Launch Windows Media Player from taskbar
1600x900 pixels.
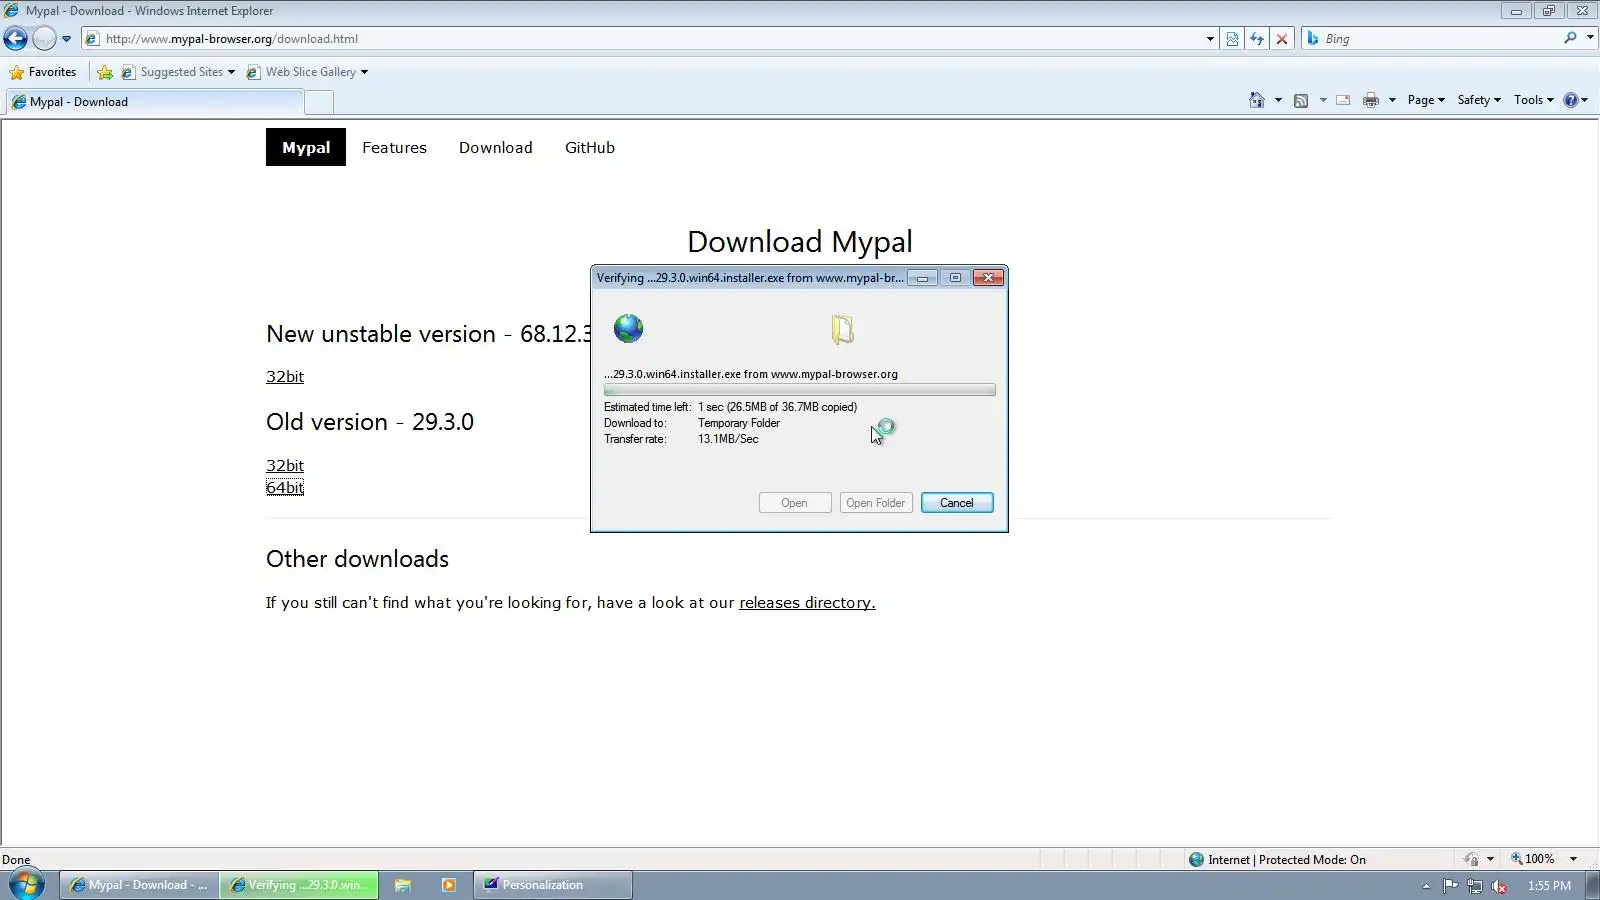449,885
